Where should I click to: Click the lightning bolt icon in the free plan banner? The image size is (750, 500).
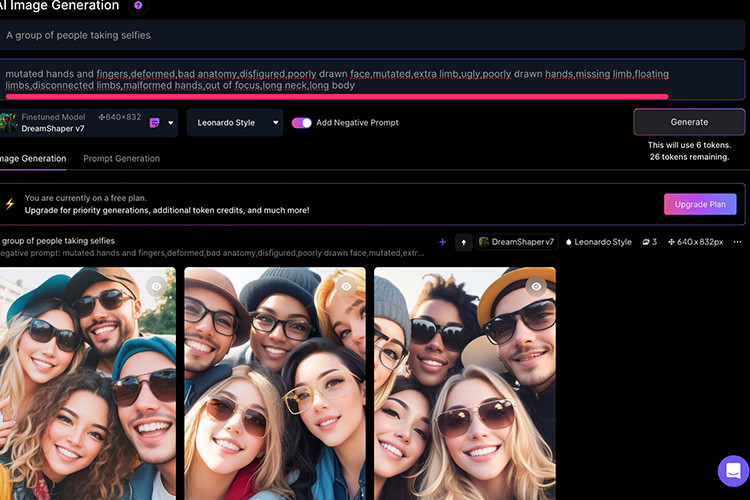tap(10, 204)
